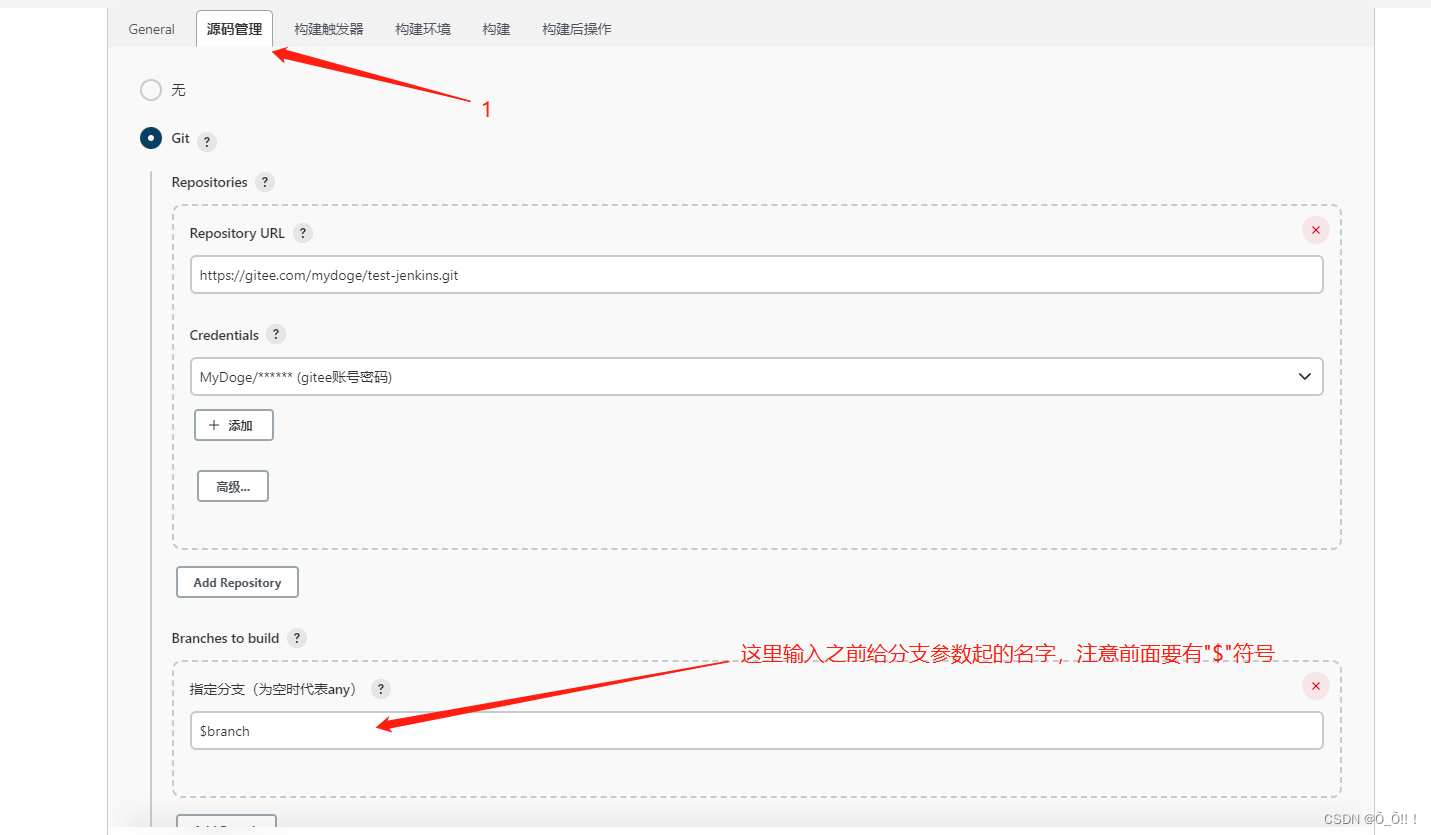Show help for 指定分支 field
The height and width of the screenshot is (835, 1431).
pyautogui.click(x=380, y=689)
